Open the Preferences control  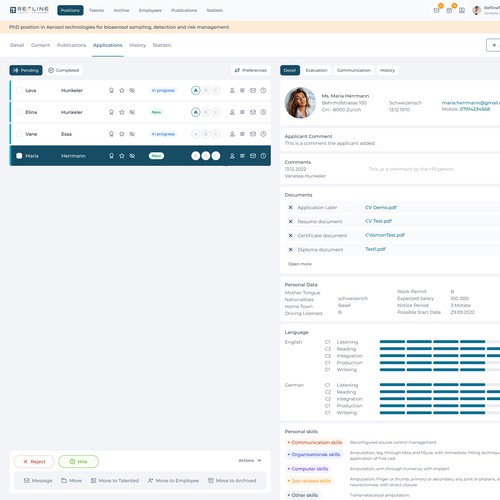click(x=251, y=70)
